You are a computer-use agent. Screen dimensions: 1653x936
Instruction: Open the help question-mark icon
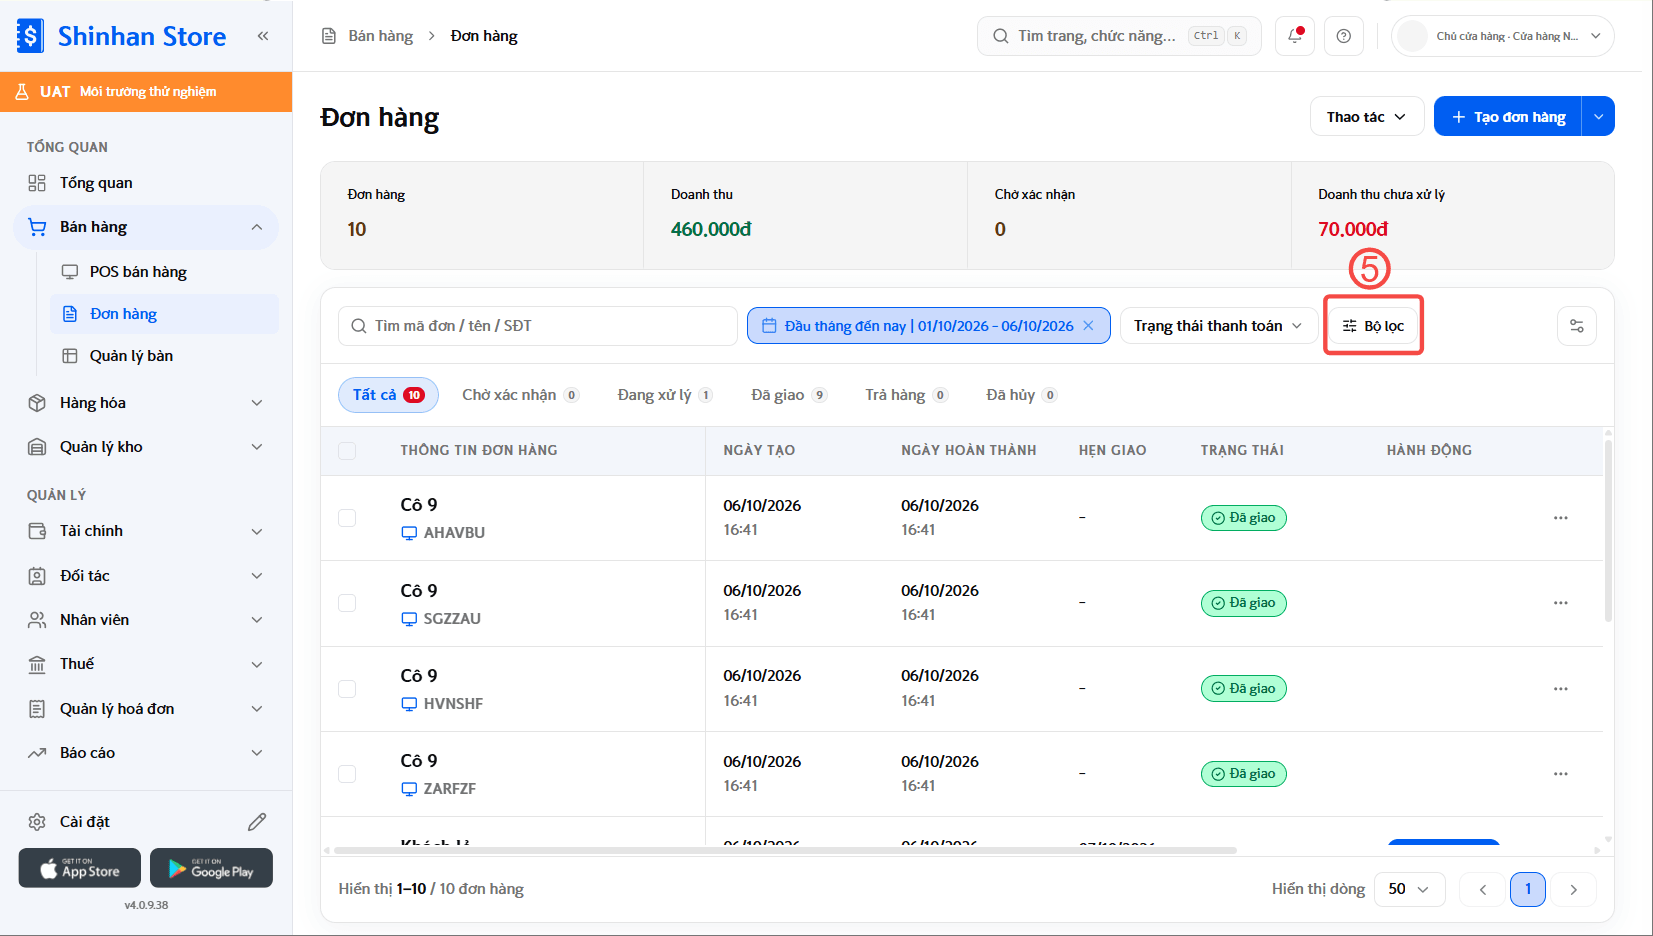1344,36
